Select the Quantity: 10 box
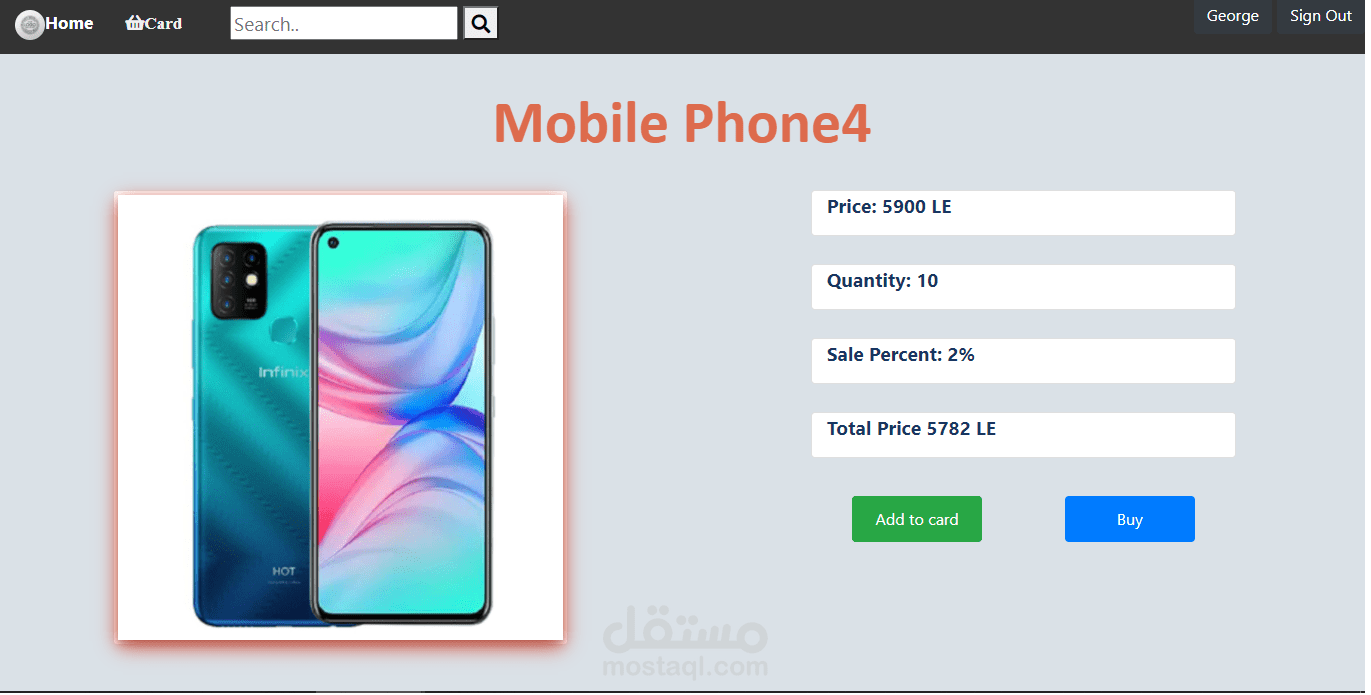Viewport: 1371px width, 695px height. 1023,287
